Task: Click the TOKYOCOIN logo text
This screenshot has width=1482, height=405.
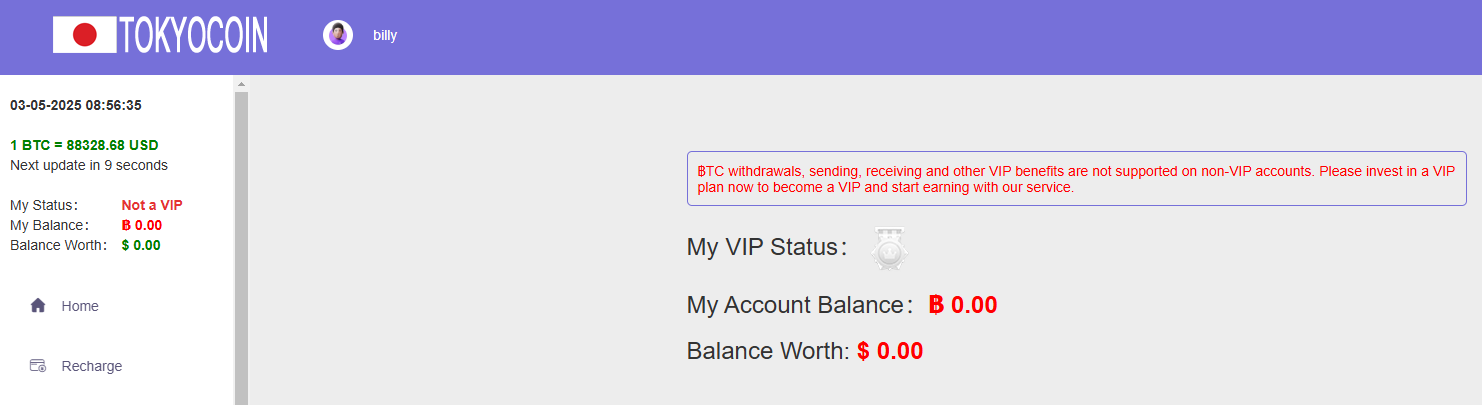Action: pyautogui.click(x=193, y=35)
